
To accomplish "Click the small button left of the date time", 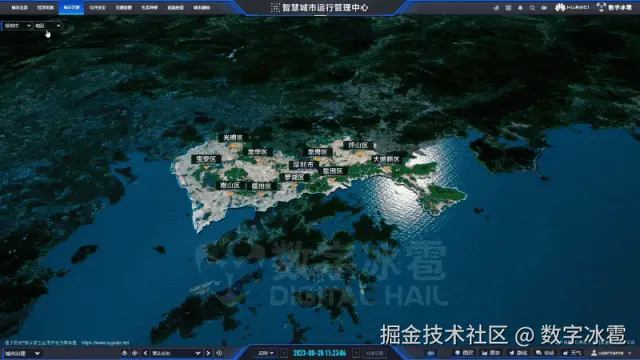I will pyautogui.click(x=284, y=353).
